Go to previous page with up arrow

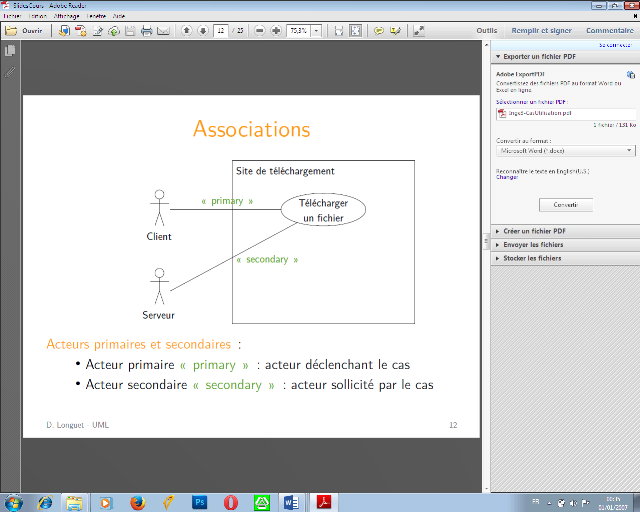click(186, 31)
